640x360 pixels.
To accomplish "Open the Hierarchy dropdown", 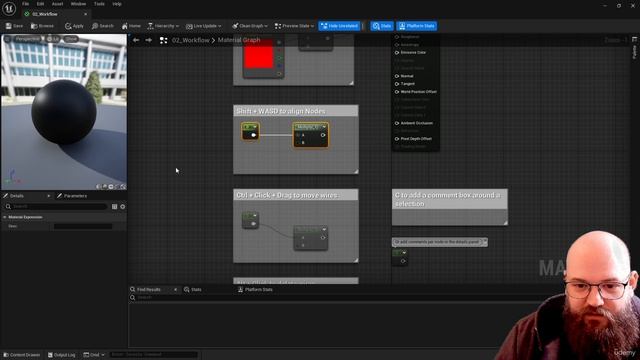I will pyautogui.click(x=163, y=26).
